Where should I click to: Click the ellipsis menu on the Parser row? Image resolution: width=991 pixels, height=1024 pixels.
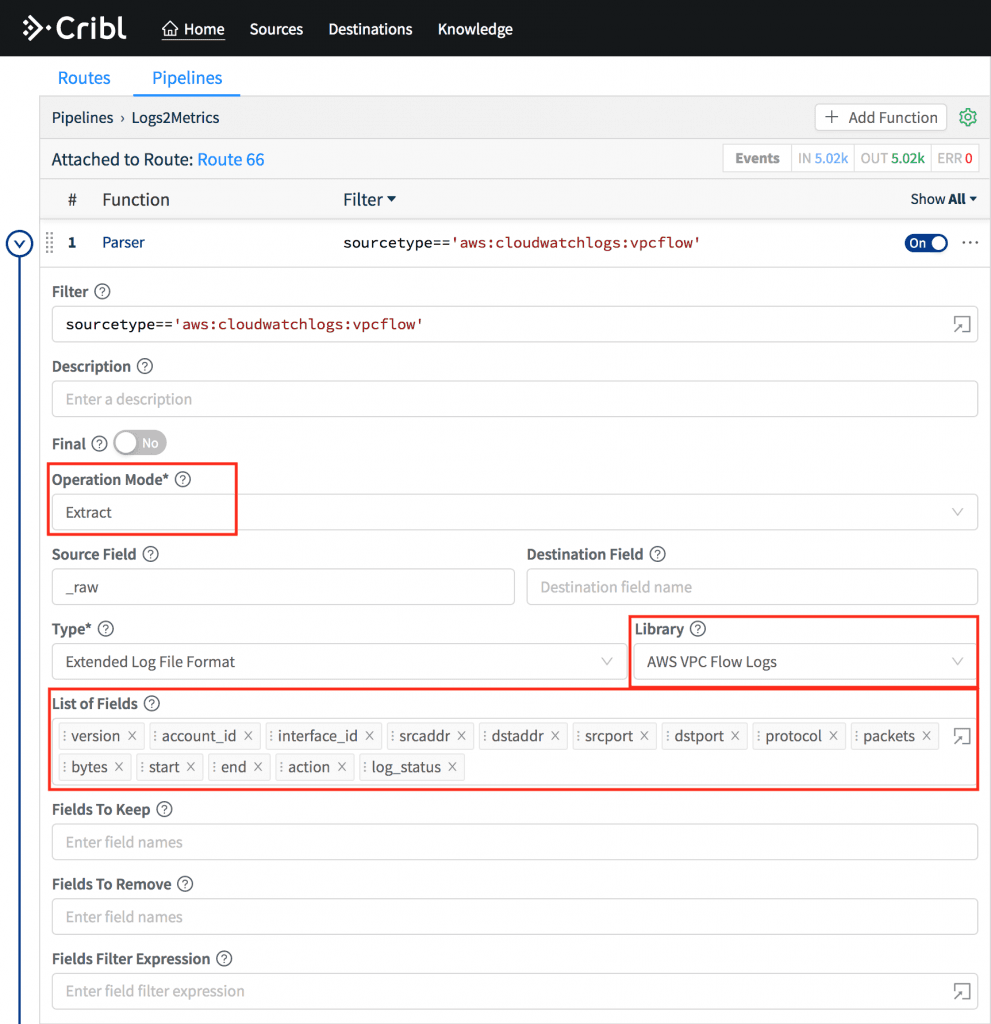[969, 243]
